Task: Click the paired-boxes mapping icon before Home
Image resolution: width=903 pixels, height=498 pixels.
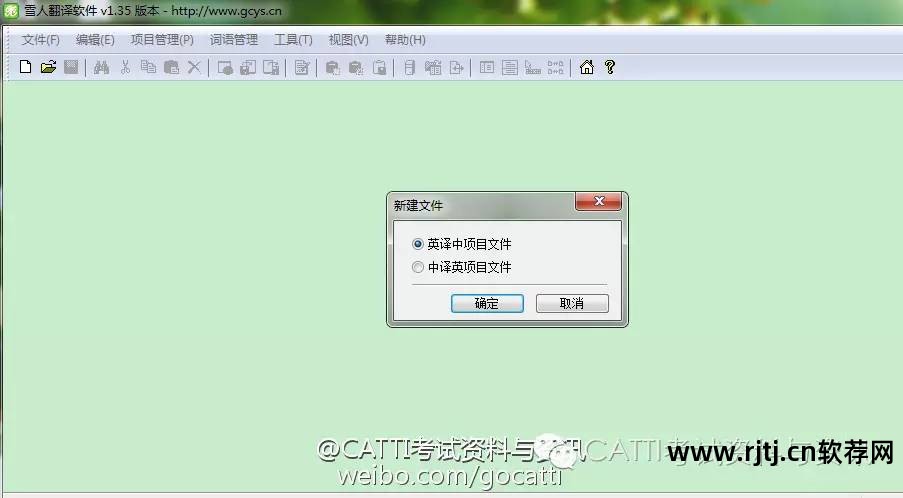Action: click(556, 67)
